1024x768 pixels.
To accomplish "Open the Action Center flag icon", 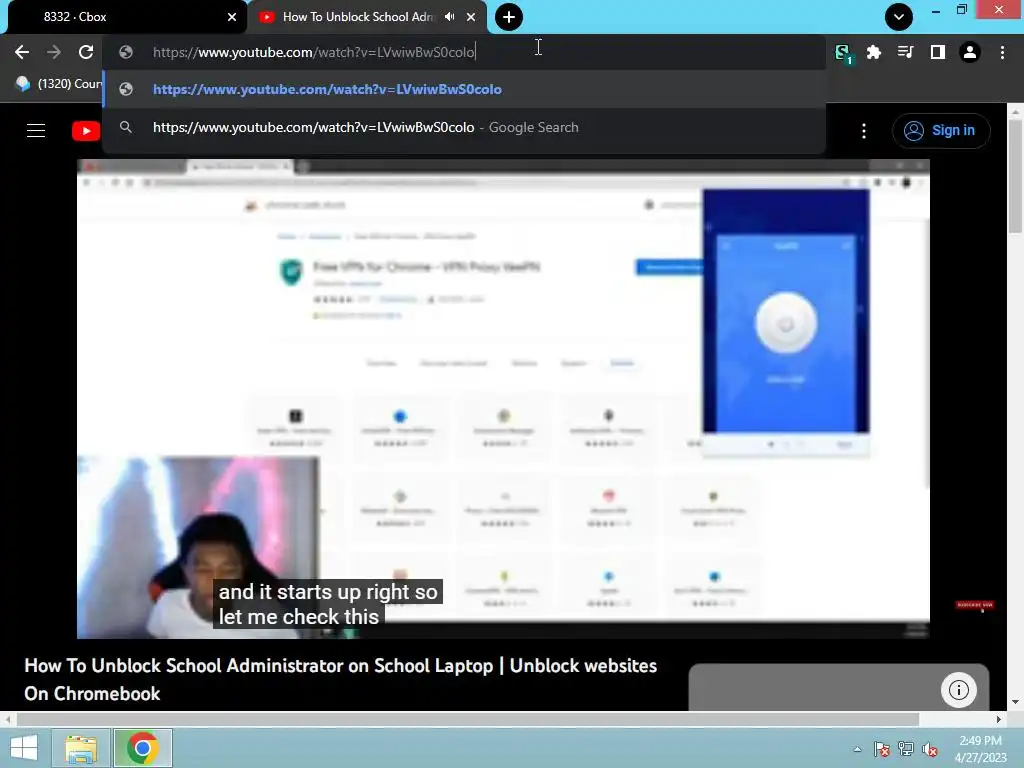I will (x=881, y=749).
